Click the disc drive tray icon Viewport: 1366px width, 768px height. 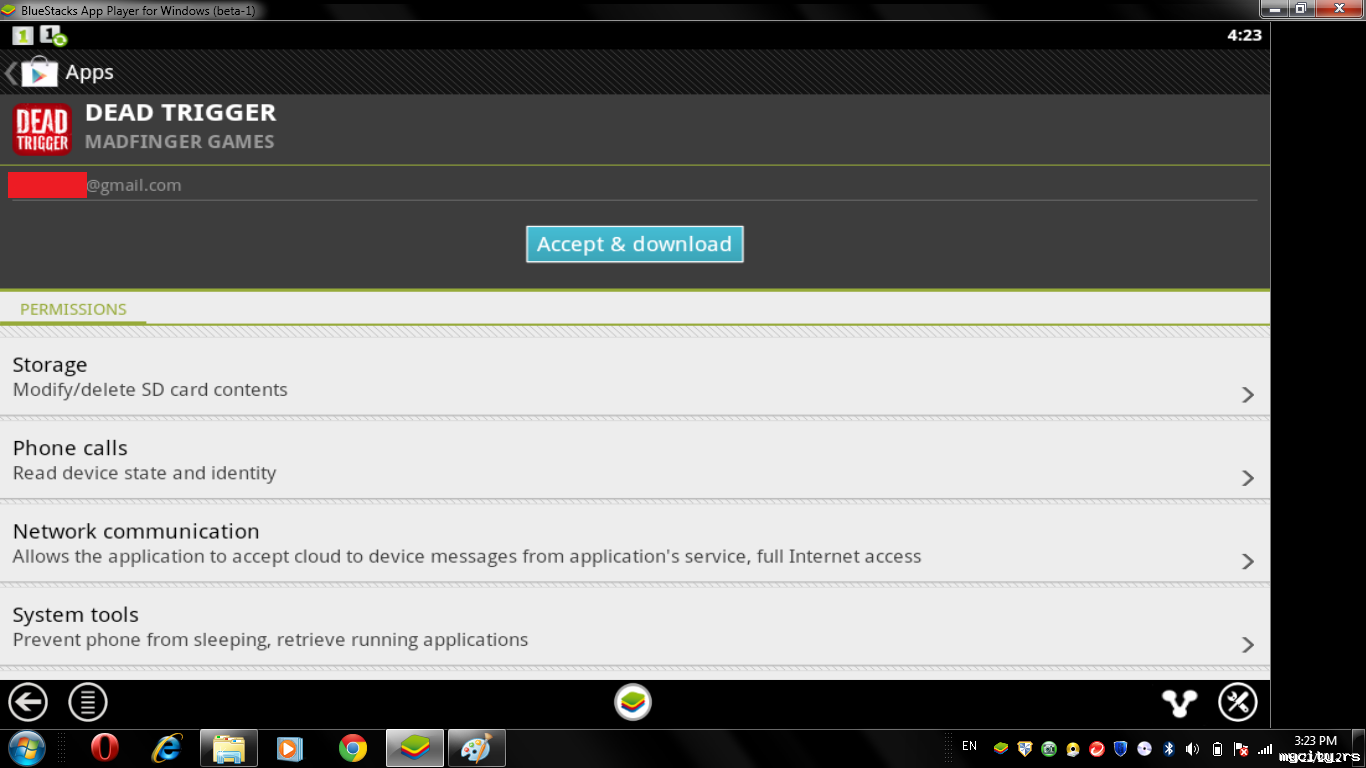pos(1144,748)
